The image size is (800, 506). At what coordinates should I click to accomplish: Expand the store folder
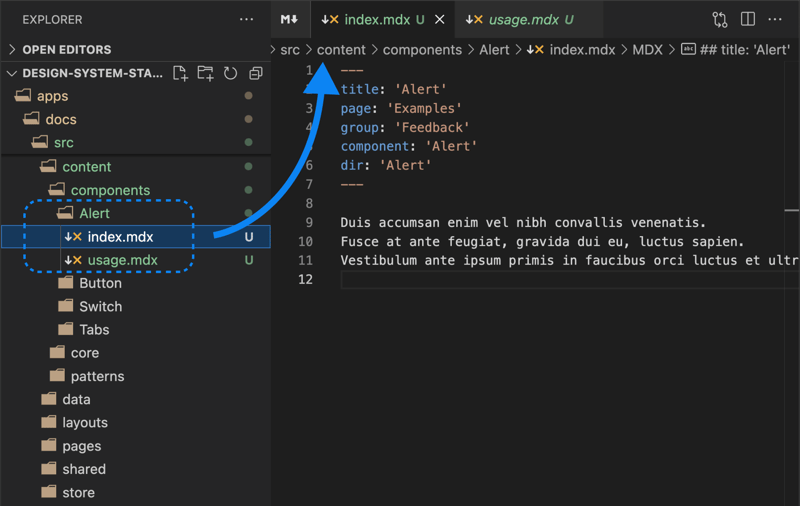point(135,493)
